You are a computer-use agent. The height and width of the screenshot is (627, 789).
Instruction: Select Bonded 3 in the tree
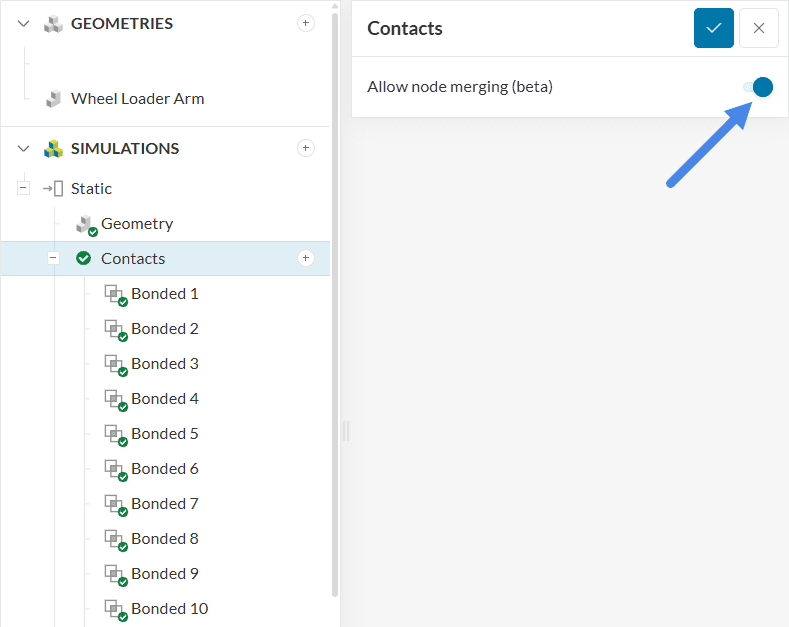165,363
